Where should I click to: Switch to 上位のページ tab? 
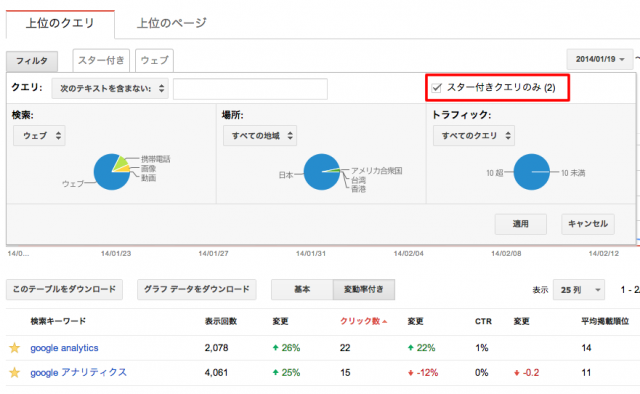pos(171,23)
